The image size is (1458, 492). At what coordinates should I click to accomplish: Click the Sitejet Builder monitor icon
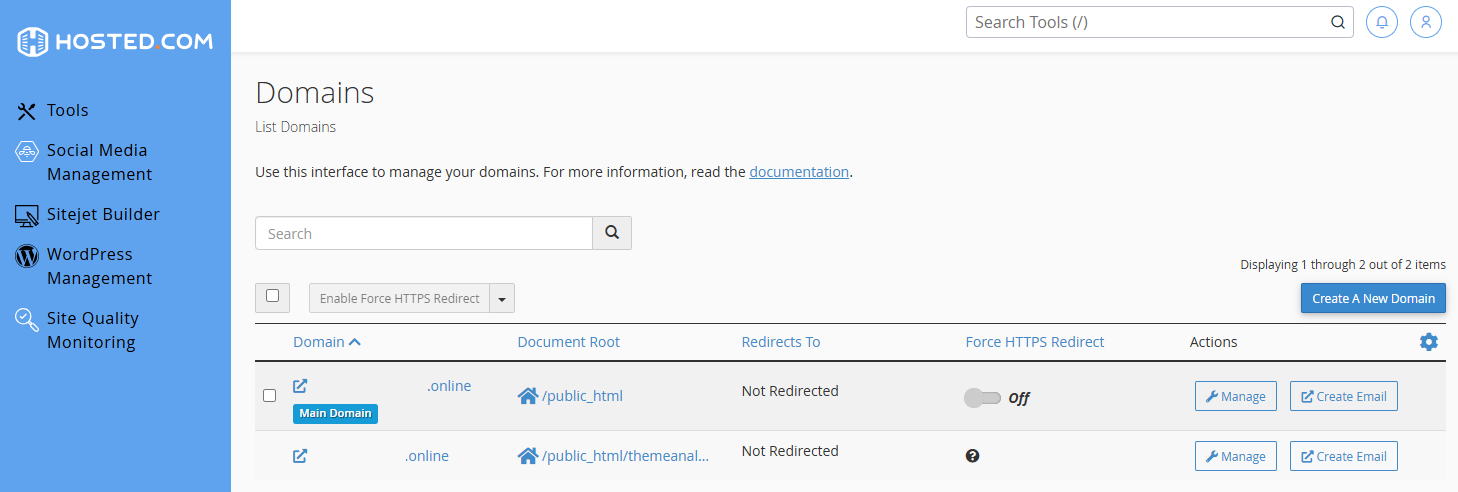(x=27, y=215)
